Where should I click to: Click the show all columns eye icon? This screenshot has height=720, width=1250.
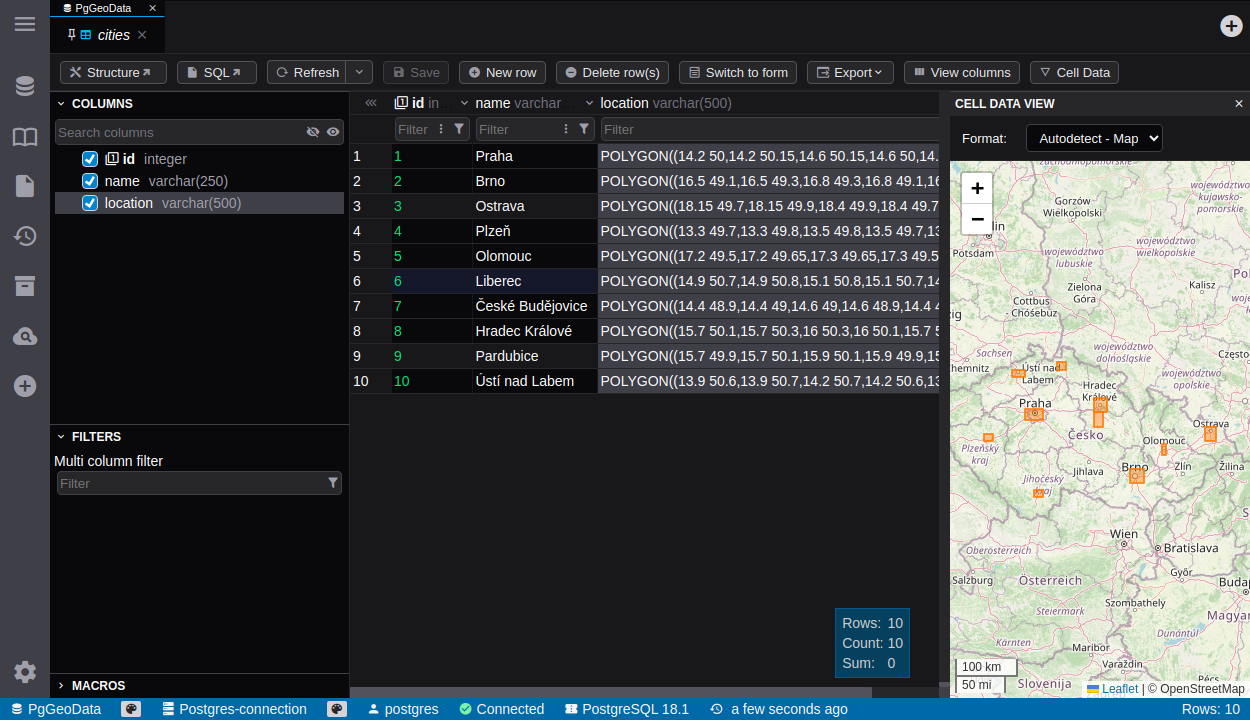click(x=333, y=132)
